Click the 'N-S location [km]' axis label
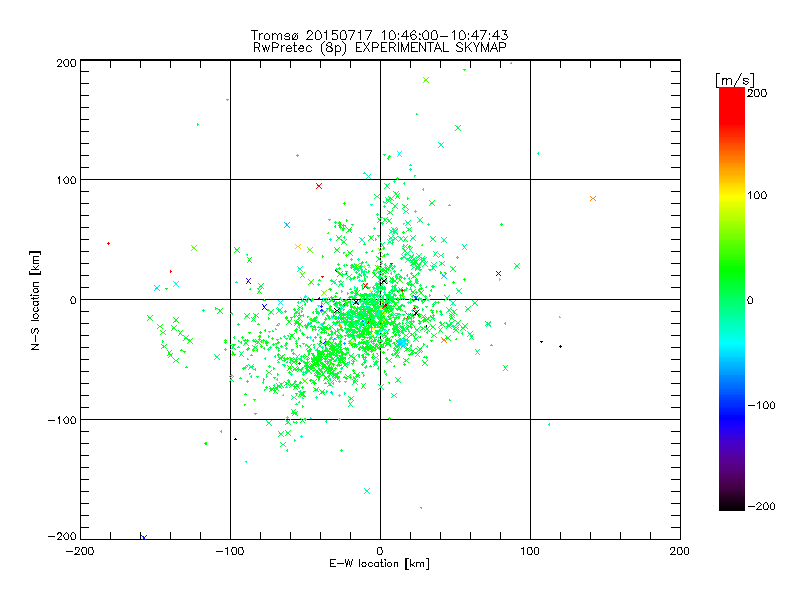Screen dimensions: 800x600 35,300
